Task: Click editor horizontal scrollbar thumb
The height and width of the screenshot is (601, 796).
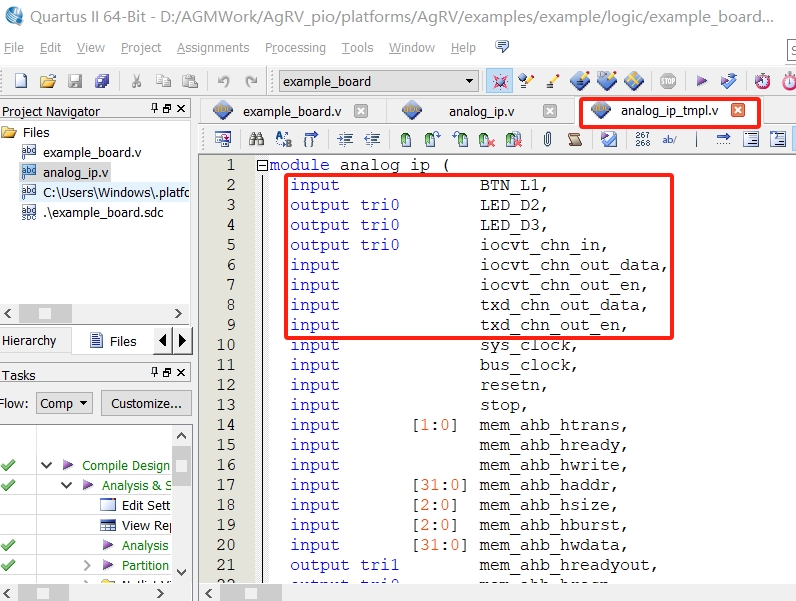Action: pos(251,593)
